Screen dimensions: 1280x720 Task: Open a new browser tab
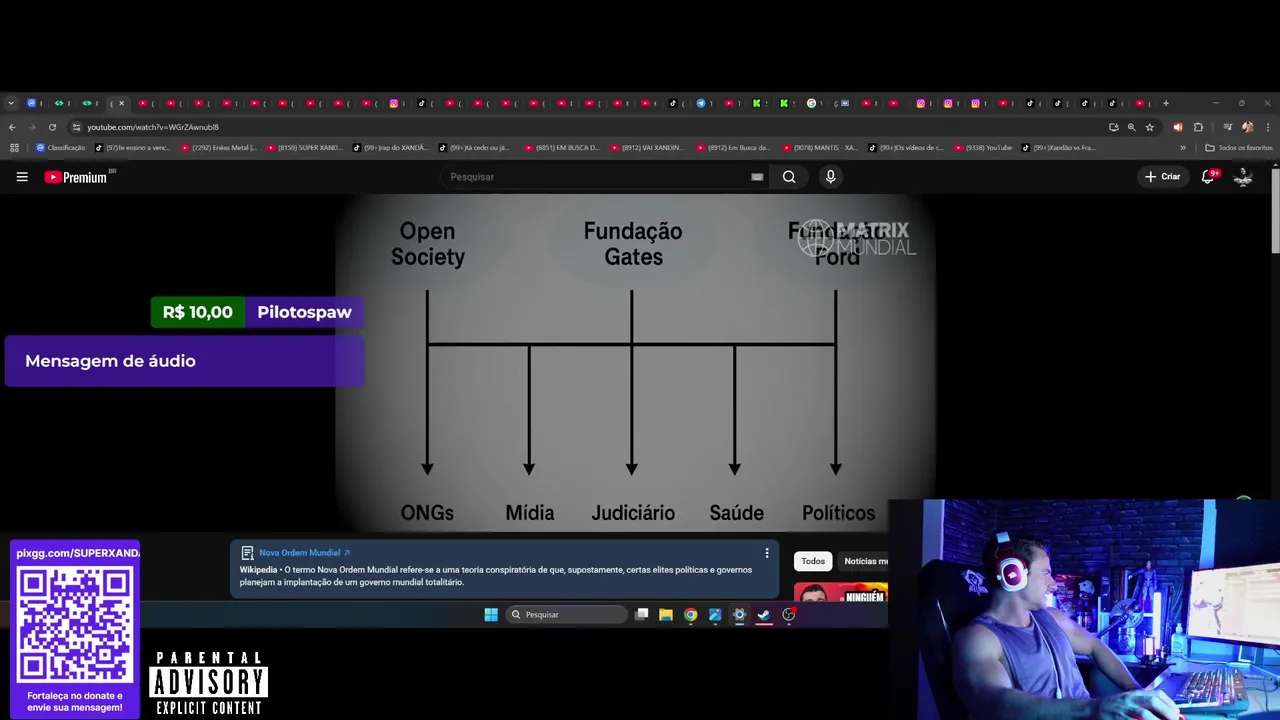coord(1165,103)
